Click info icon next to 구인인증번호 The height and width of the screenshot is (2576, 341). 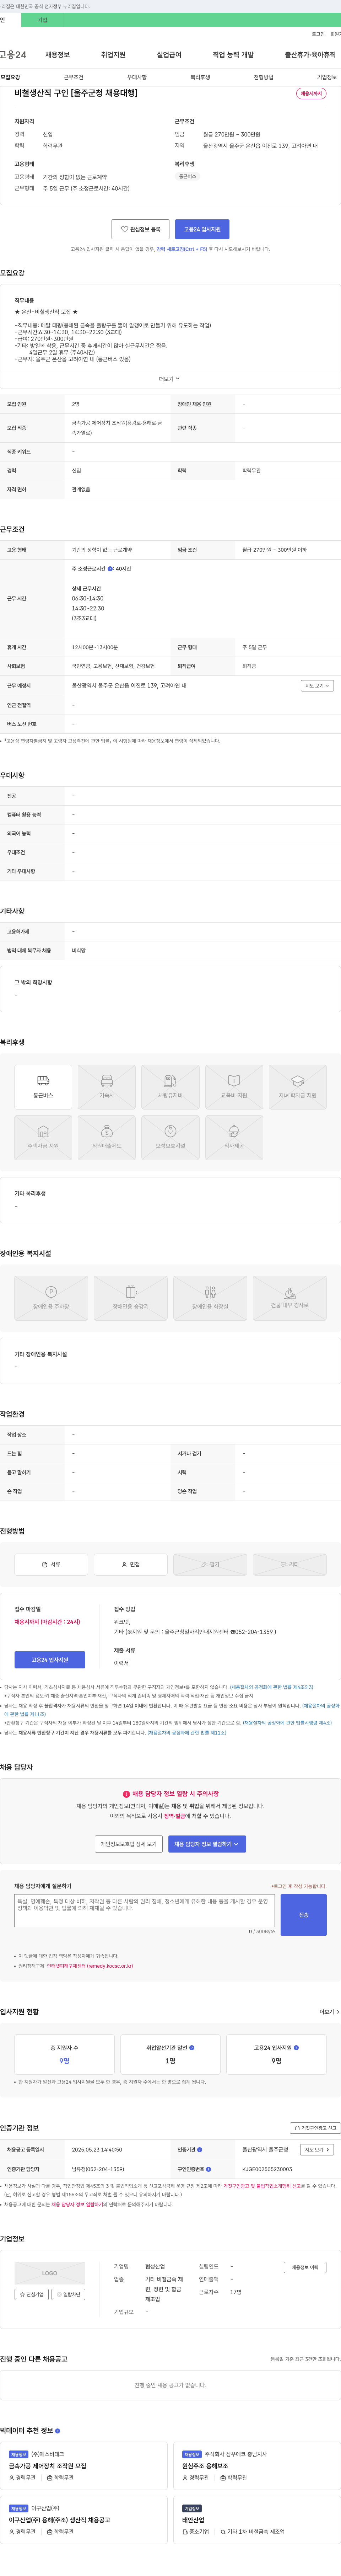(x=208, y=2169)
